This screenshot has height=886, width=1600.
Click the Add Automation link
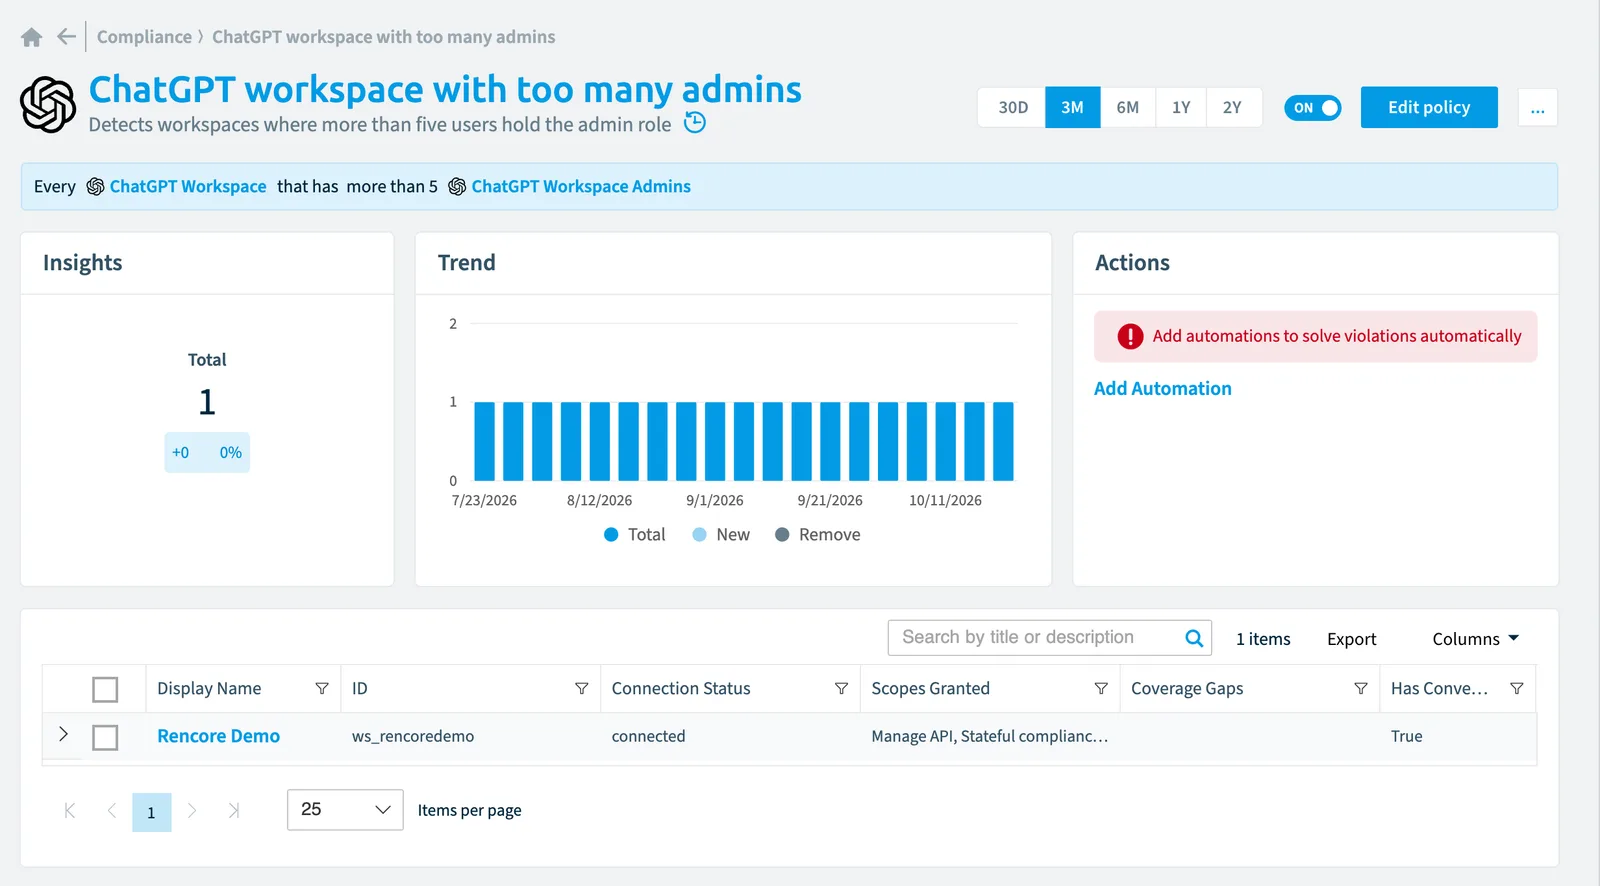coord(1163,389)
